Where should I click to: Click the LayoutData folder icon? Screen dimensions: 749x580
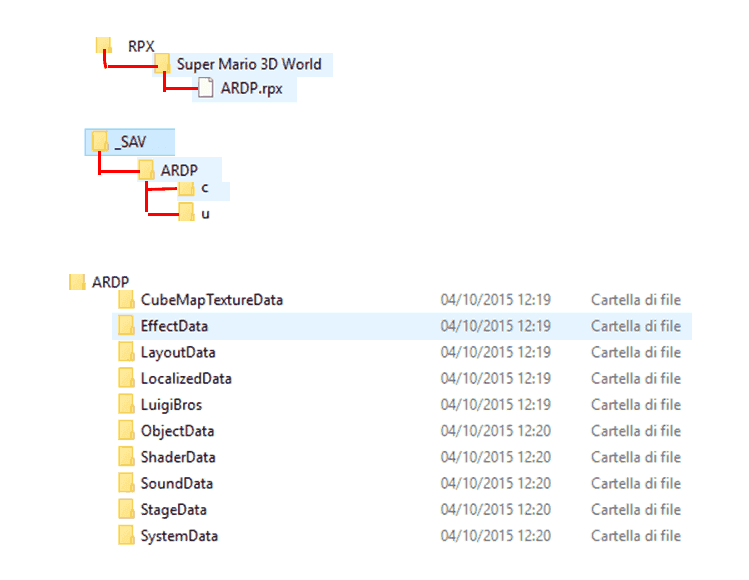(126, 352)
